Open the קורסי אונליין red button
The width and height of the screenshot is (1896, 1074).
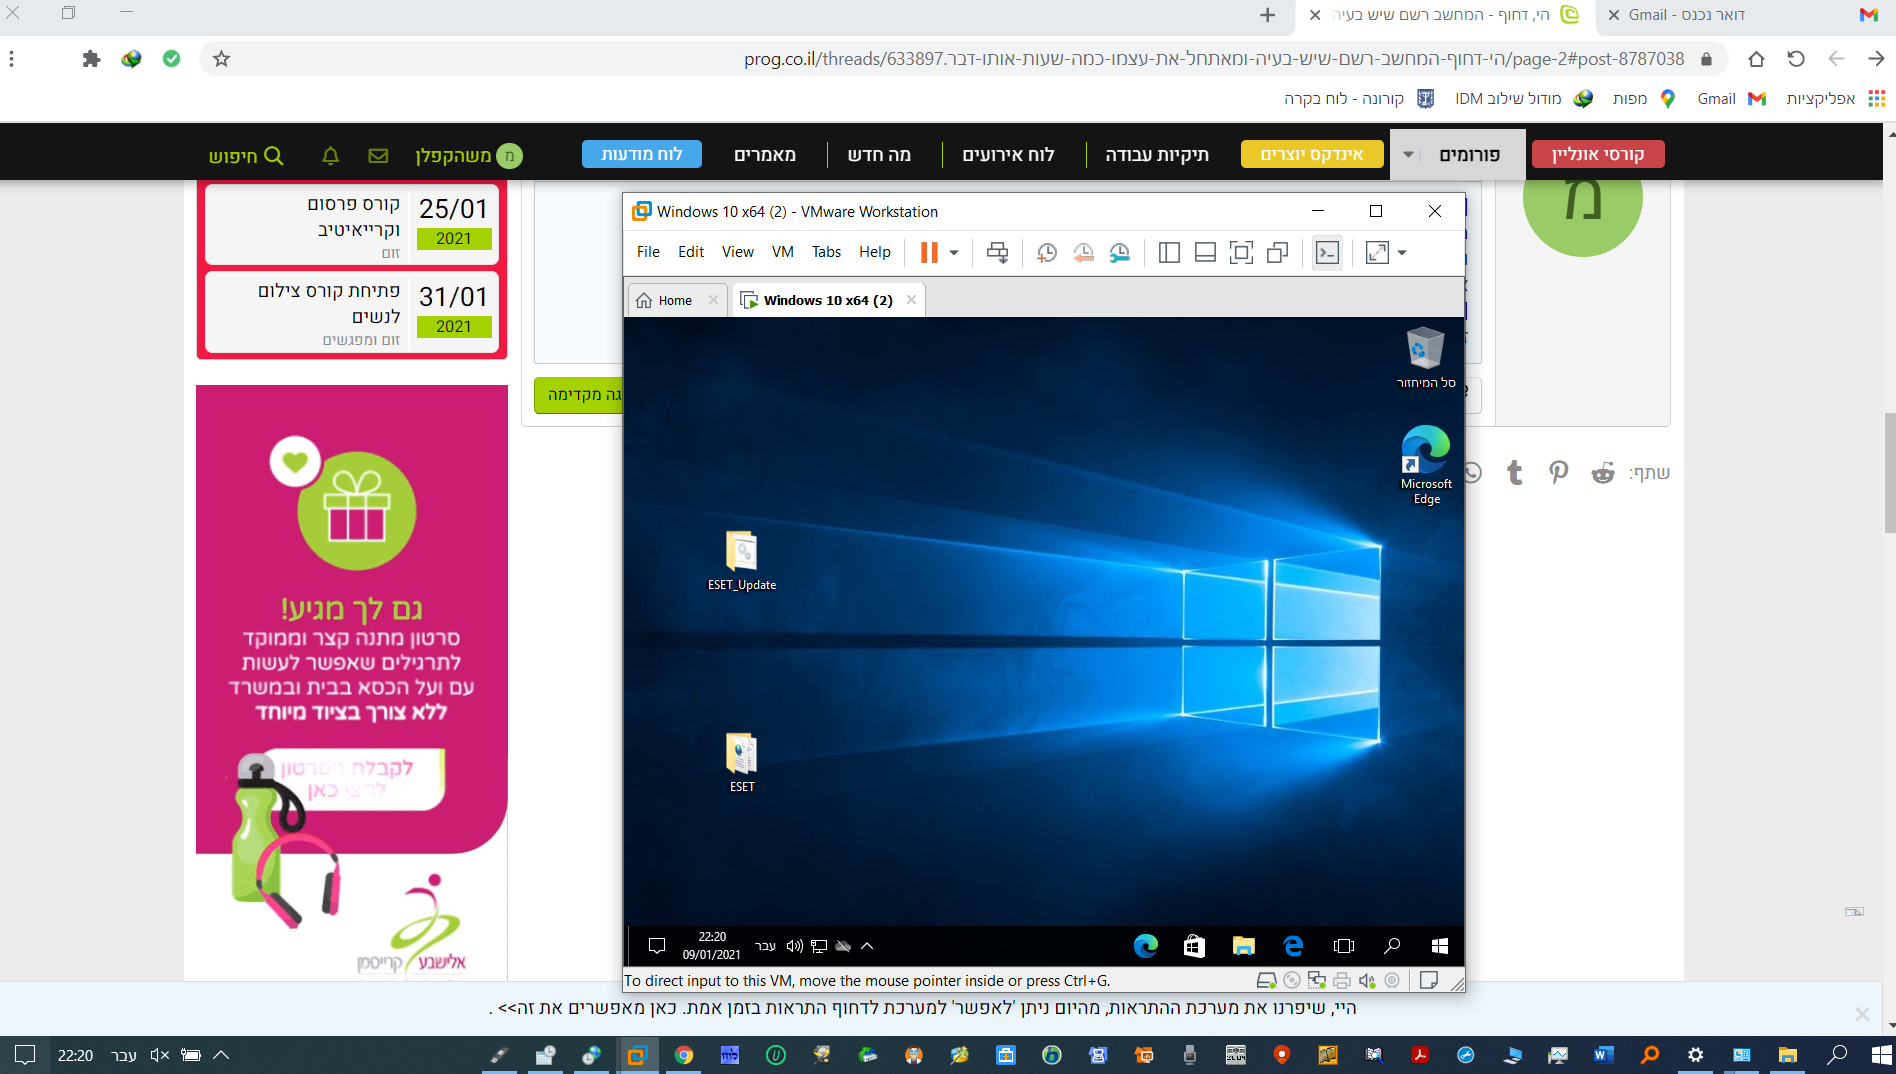coord(1598,154)
